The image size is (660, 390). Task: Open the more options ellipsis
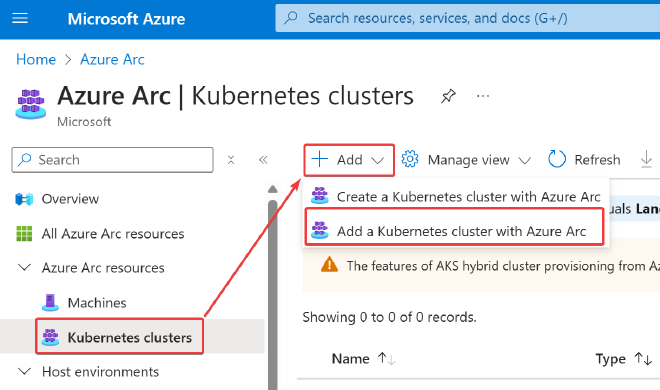(x=483, y=96)
